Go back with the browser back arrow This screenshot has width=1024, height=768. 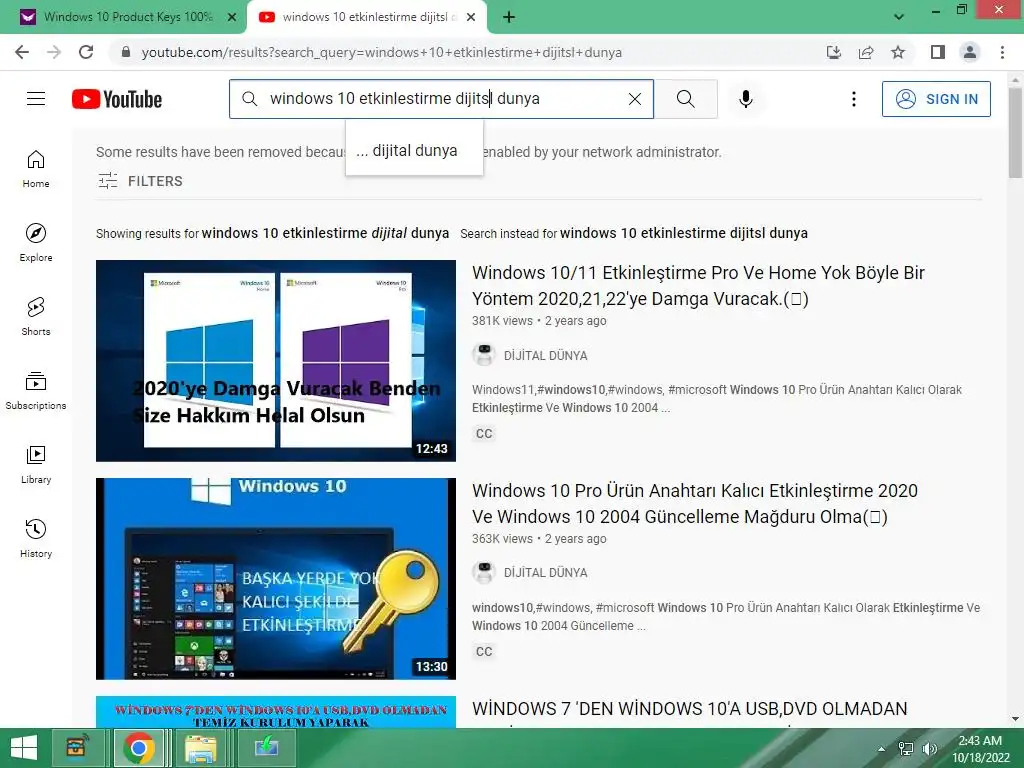coord(22,52)
